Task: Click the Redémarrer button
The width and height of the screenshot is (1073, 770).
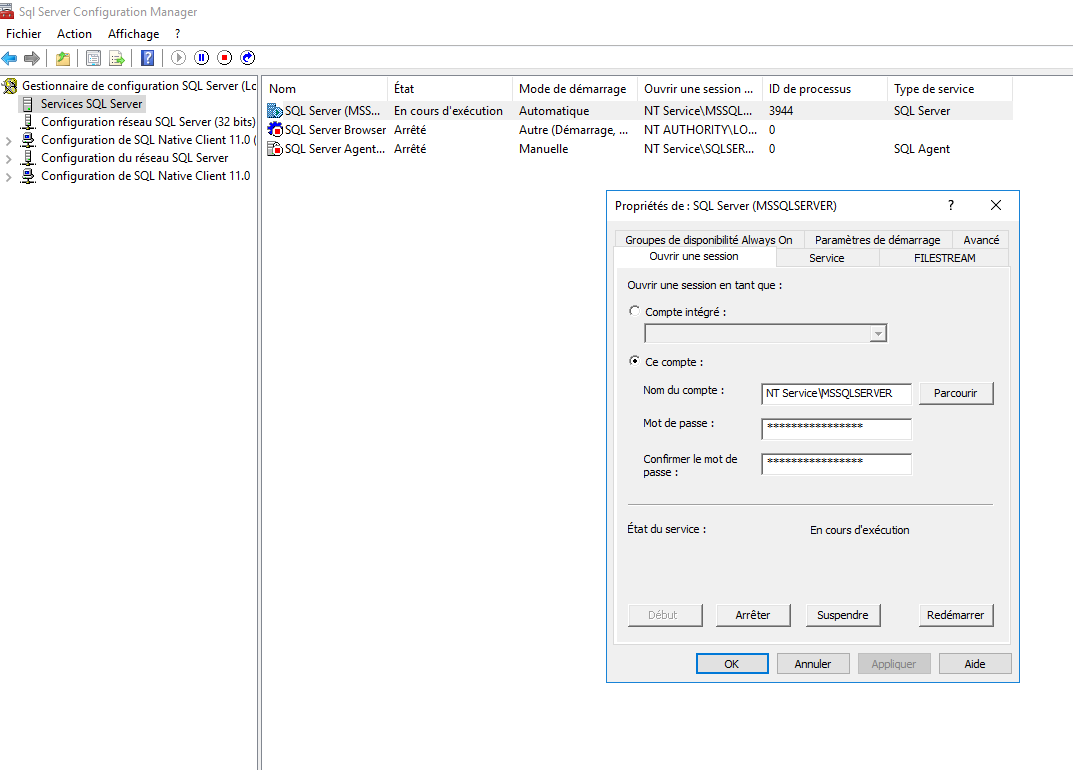Action: click(955, 615)
